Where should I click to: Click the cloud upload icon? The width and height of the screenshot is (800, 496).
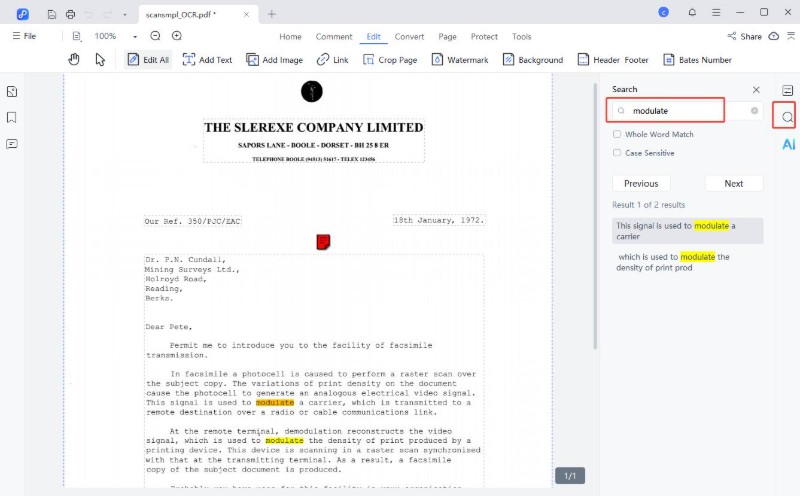(774, 36)
